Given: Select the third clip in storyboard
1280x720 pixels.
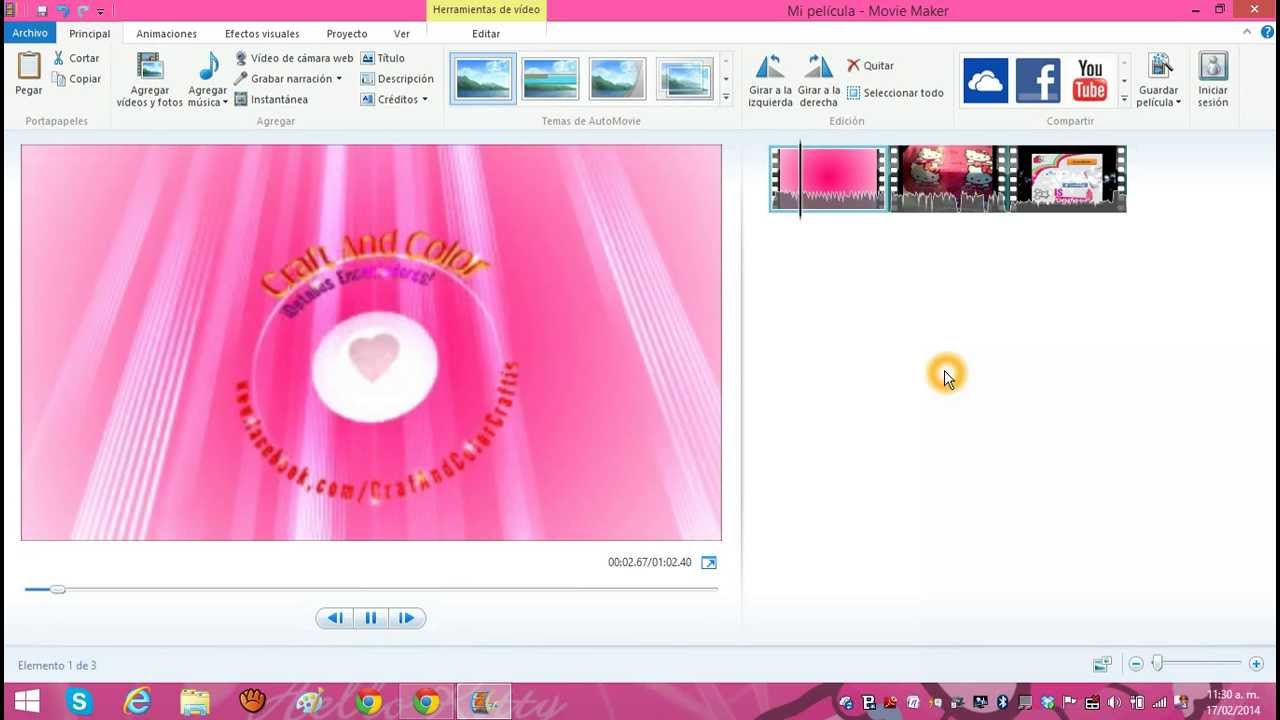Looking at the screenshot, I should pos(1068,179).
